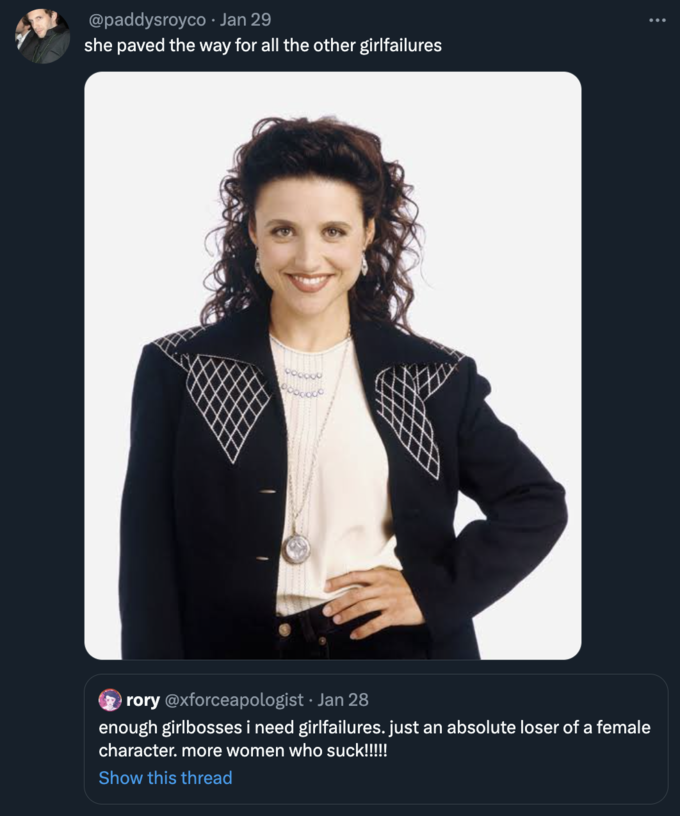
Task: Click the round pendant necklace in the photo
Action: point(297,548)
